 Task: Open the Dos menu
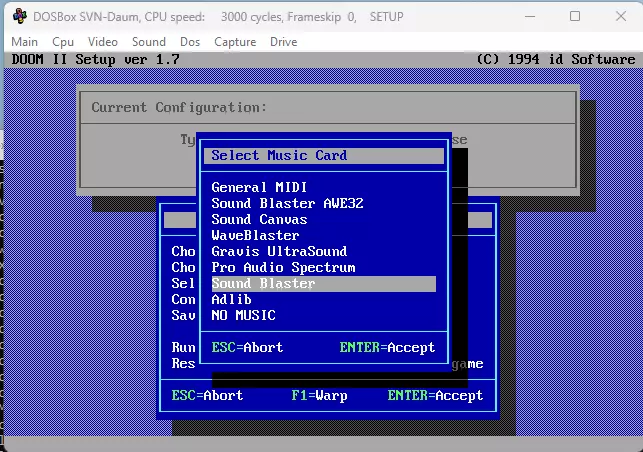[190, 42]
